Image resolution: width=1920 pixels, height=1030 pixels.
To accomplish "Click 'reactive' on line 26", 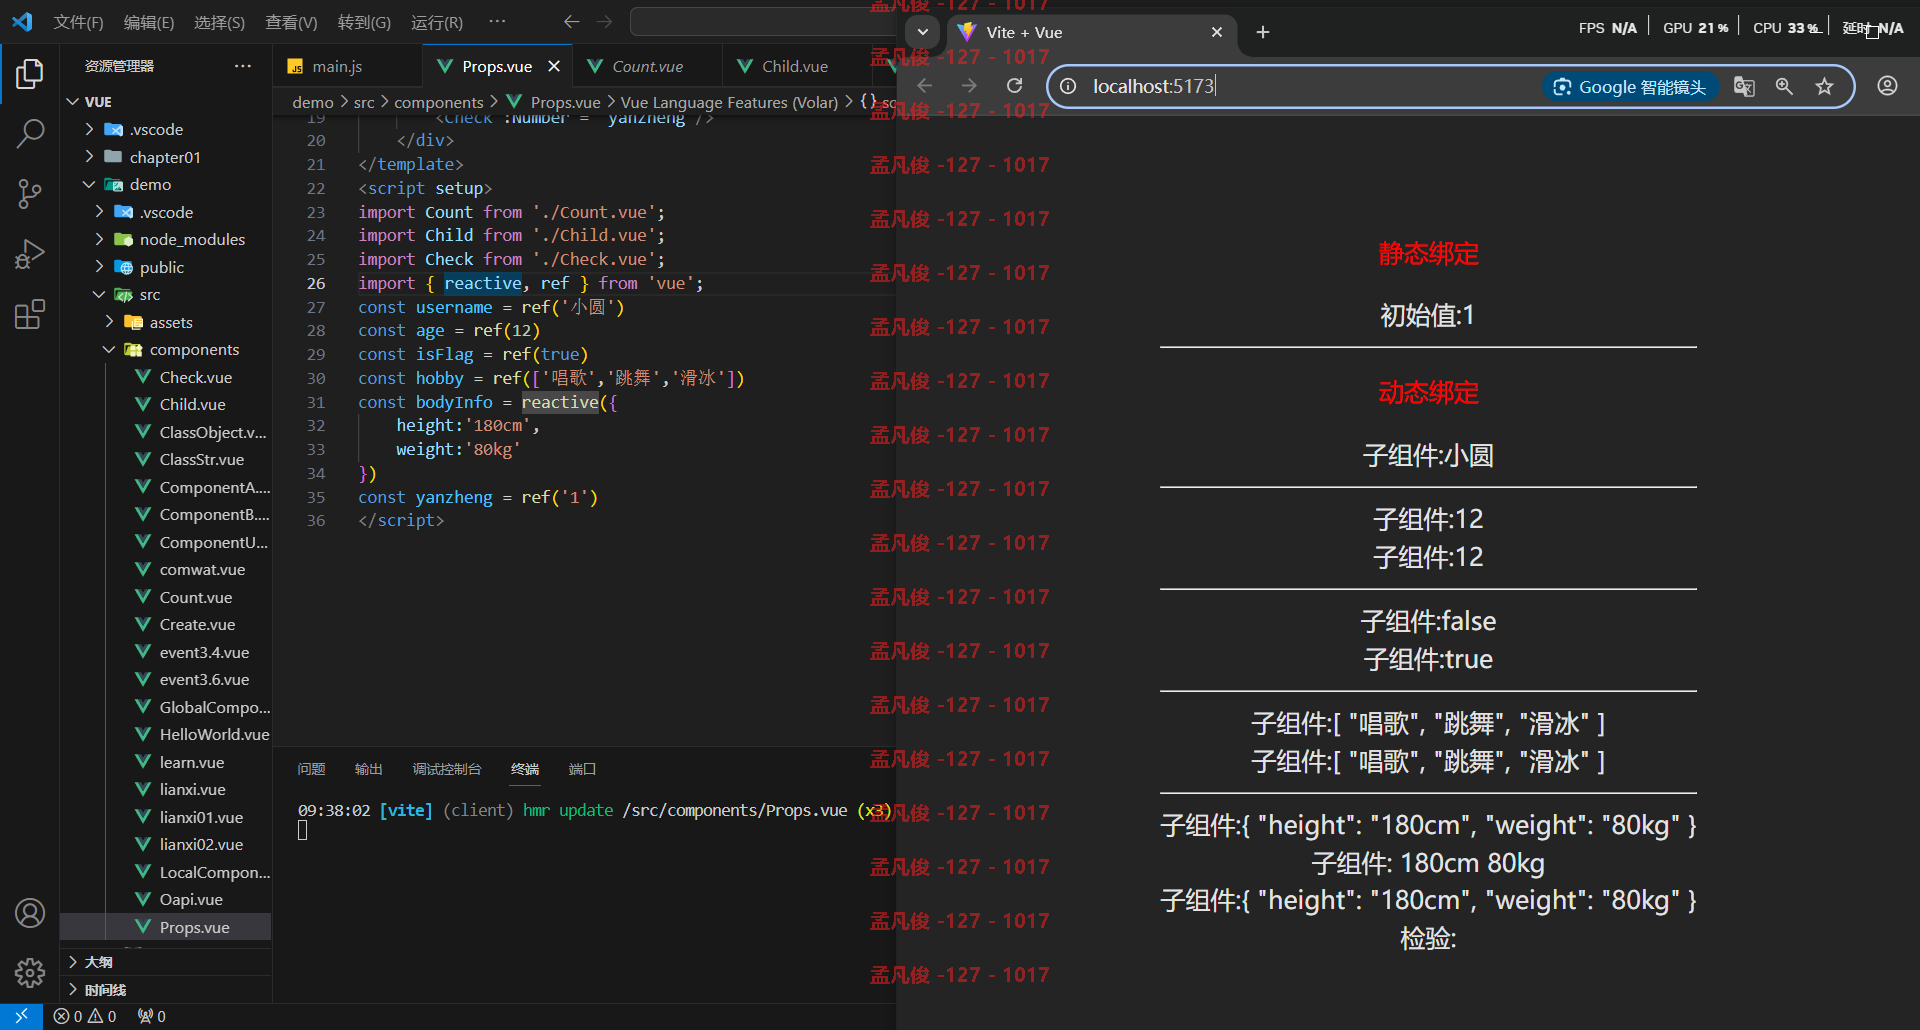I will point(483,283).
